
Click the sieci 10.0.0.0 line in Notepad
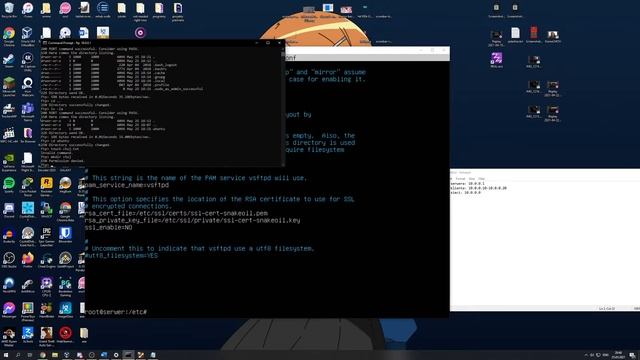466,192
